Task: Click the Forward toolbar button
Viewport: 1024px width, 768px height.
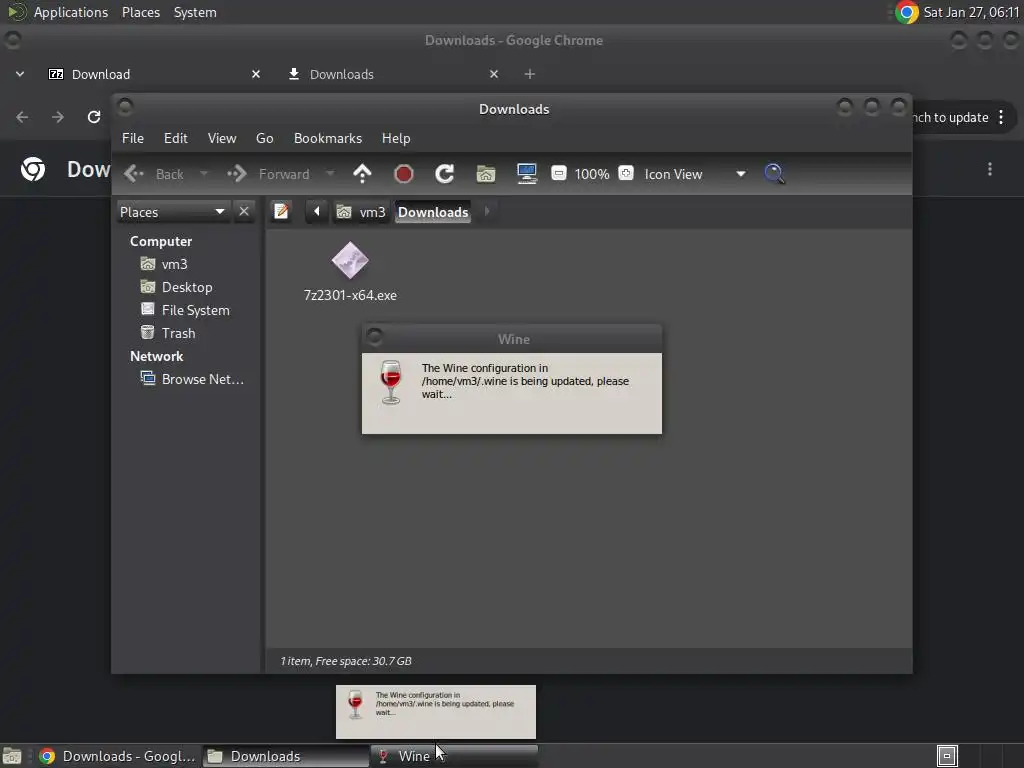Action: click(268, 174)
